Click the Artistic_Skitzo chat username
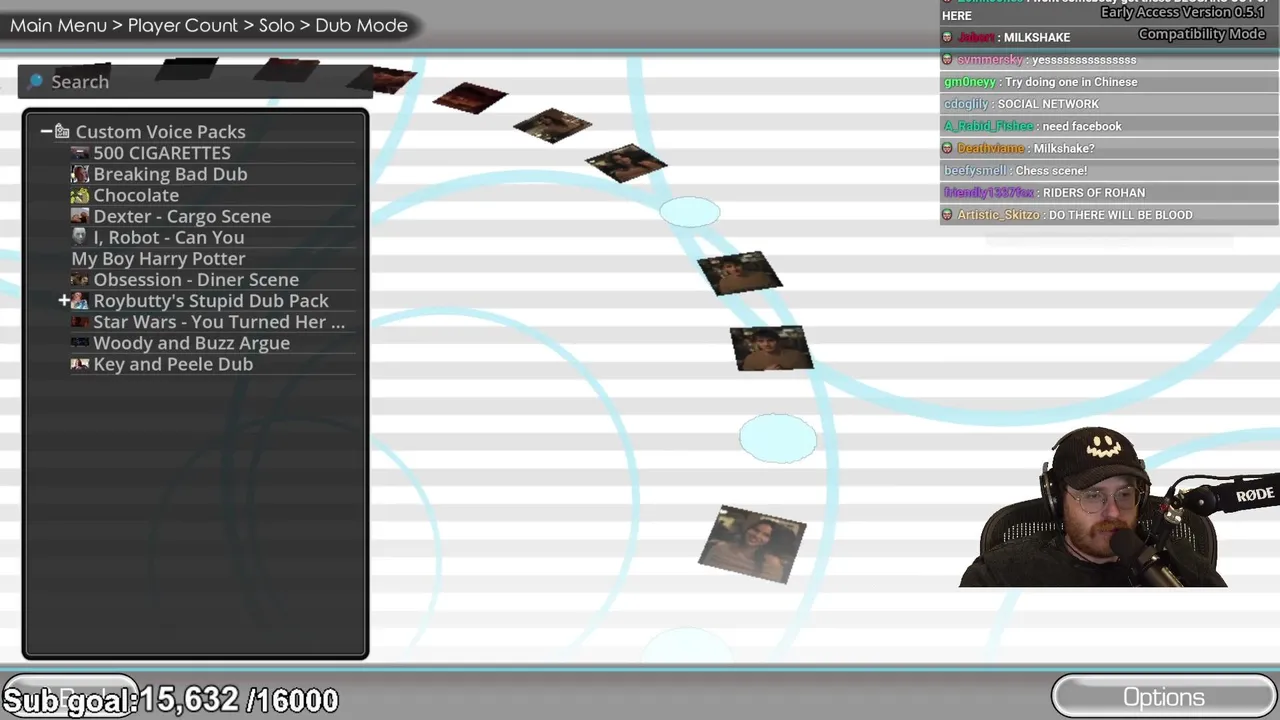The image size is (1280, 720). [998, 215]
